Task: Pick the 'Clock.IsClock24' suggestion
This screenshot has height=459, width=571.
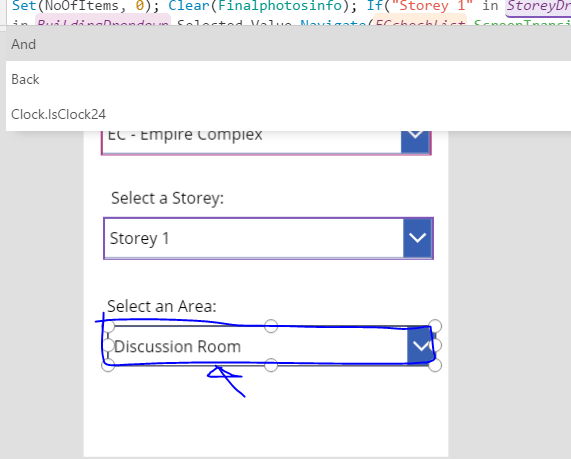Action: (288, 114)
